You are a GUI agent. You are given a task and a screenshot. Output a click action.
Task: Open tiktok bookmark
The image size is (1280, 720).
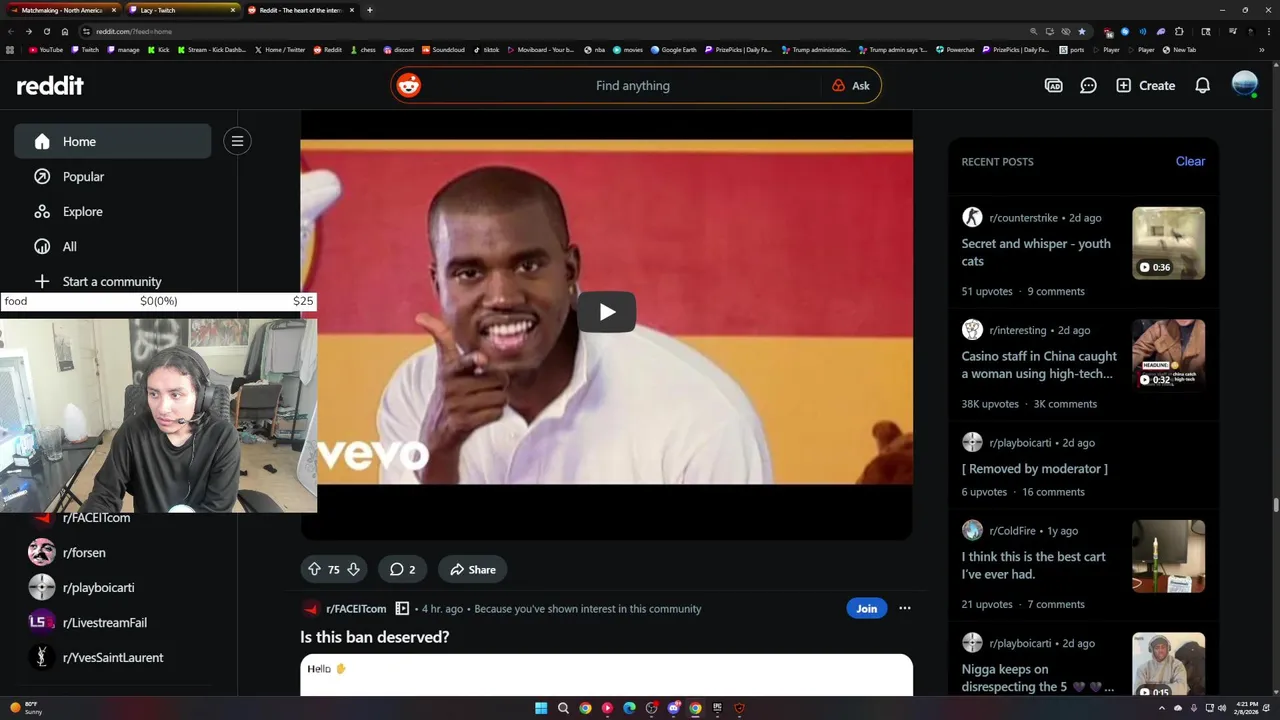tap(486, 49)
